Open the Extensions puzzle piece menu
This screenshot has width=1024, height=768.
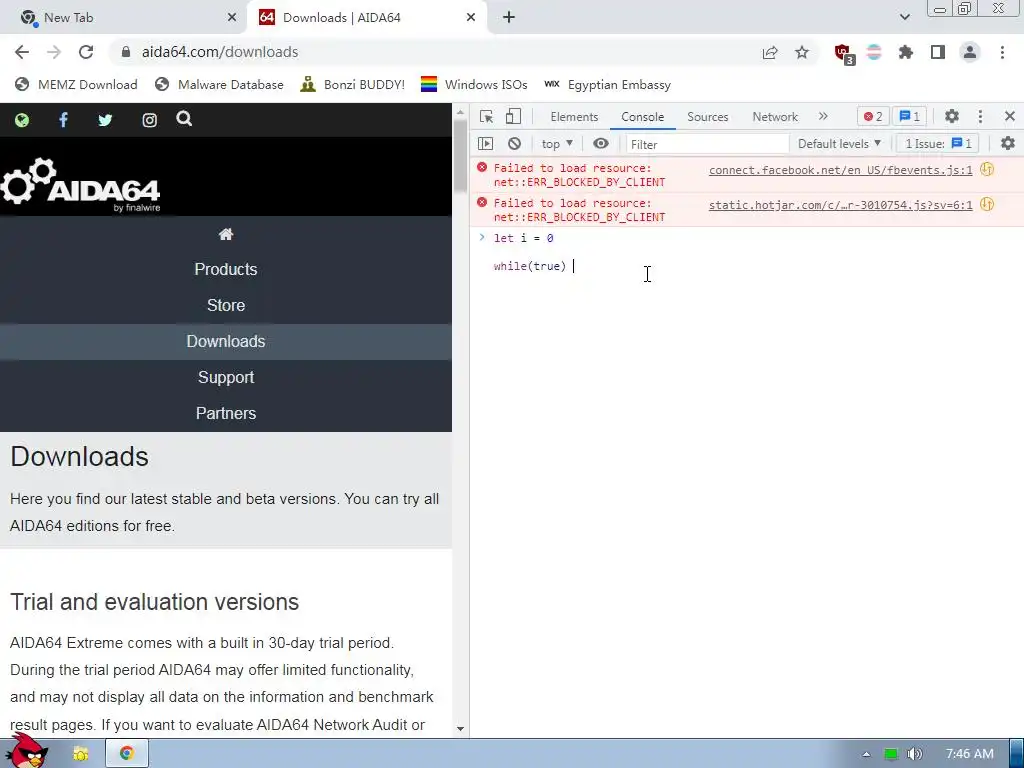(x=906, y=52)
